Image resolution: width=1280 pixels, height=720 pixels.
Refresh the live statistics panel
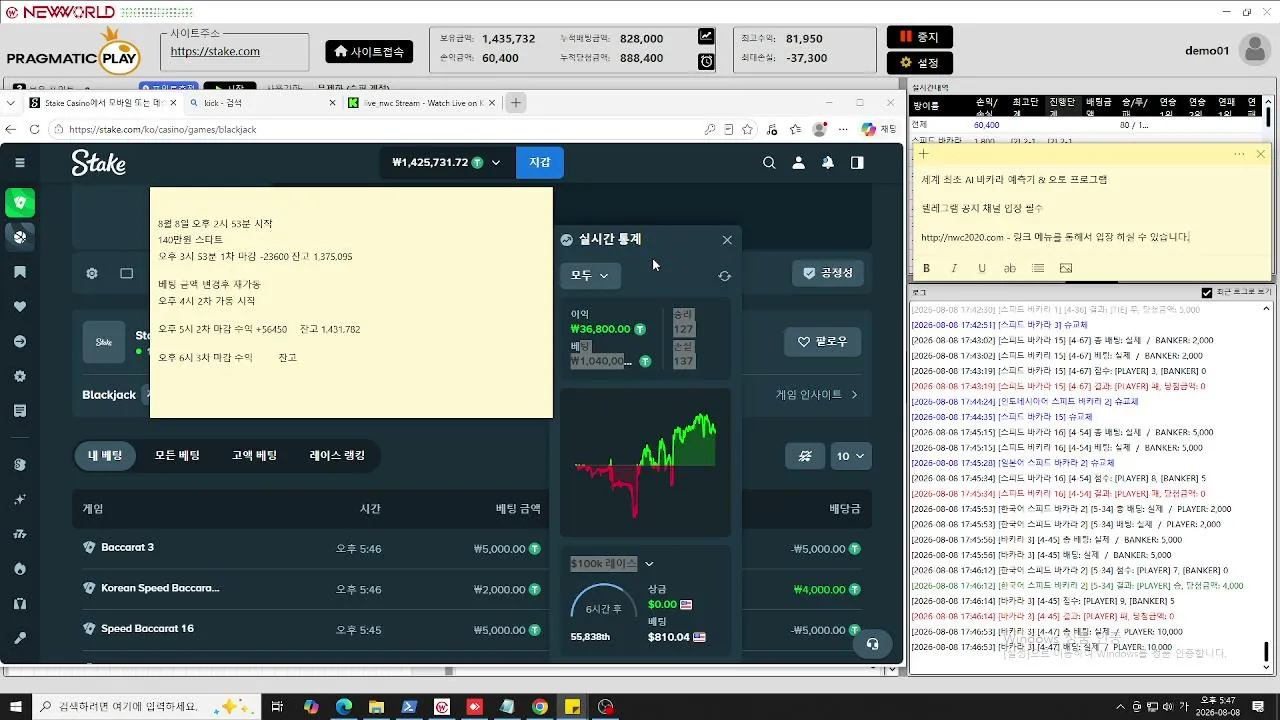point(725,276)
